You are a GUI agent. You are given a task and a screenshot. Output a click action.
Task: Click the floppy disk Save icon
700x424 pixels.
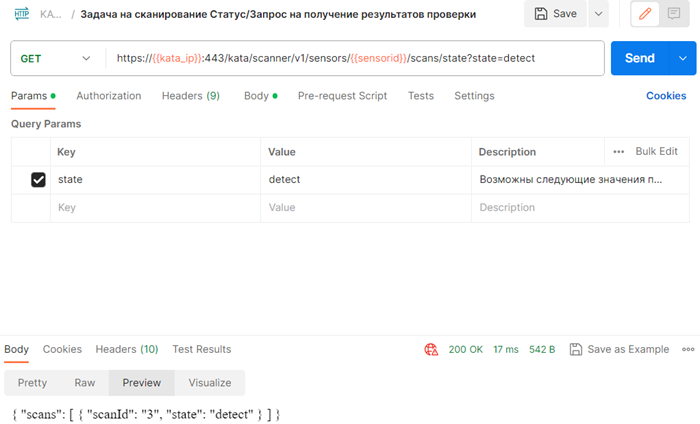click(541, 14)
